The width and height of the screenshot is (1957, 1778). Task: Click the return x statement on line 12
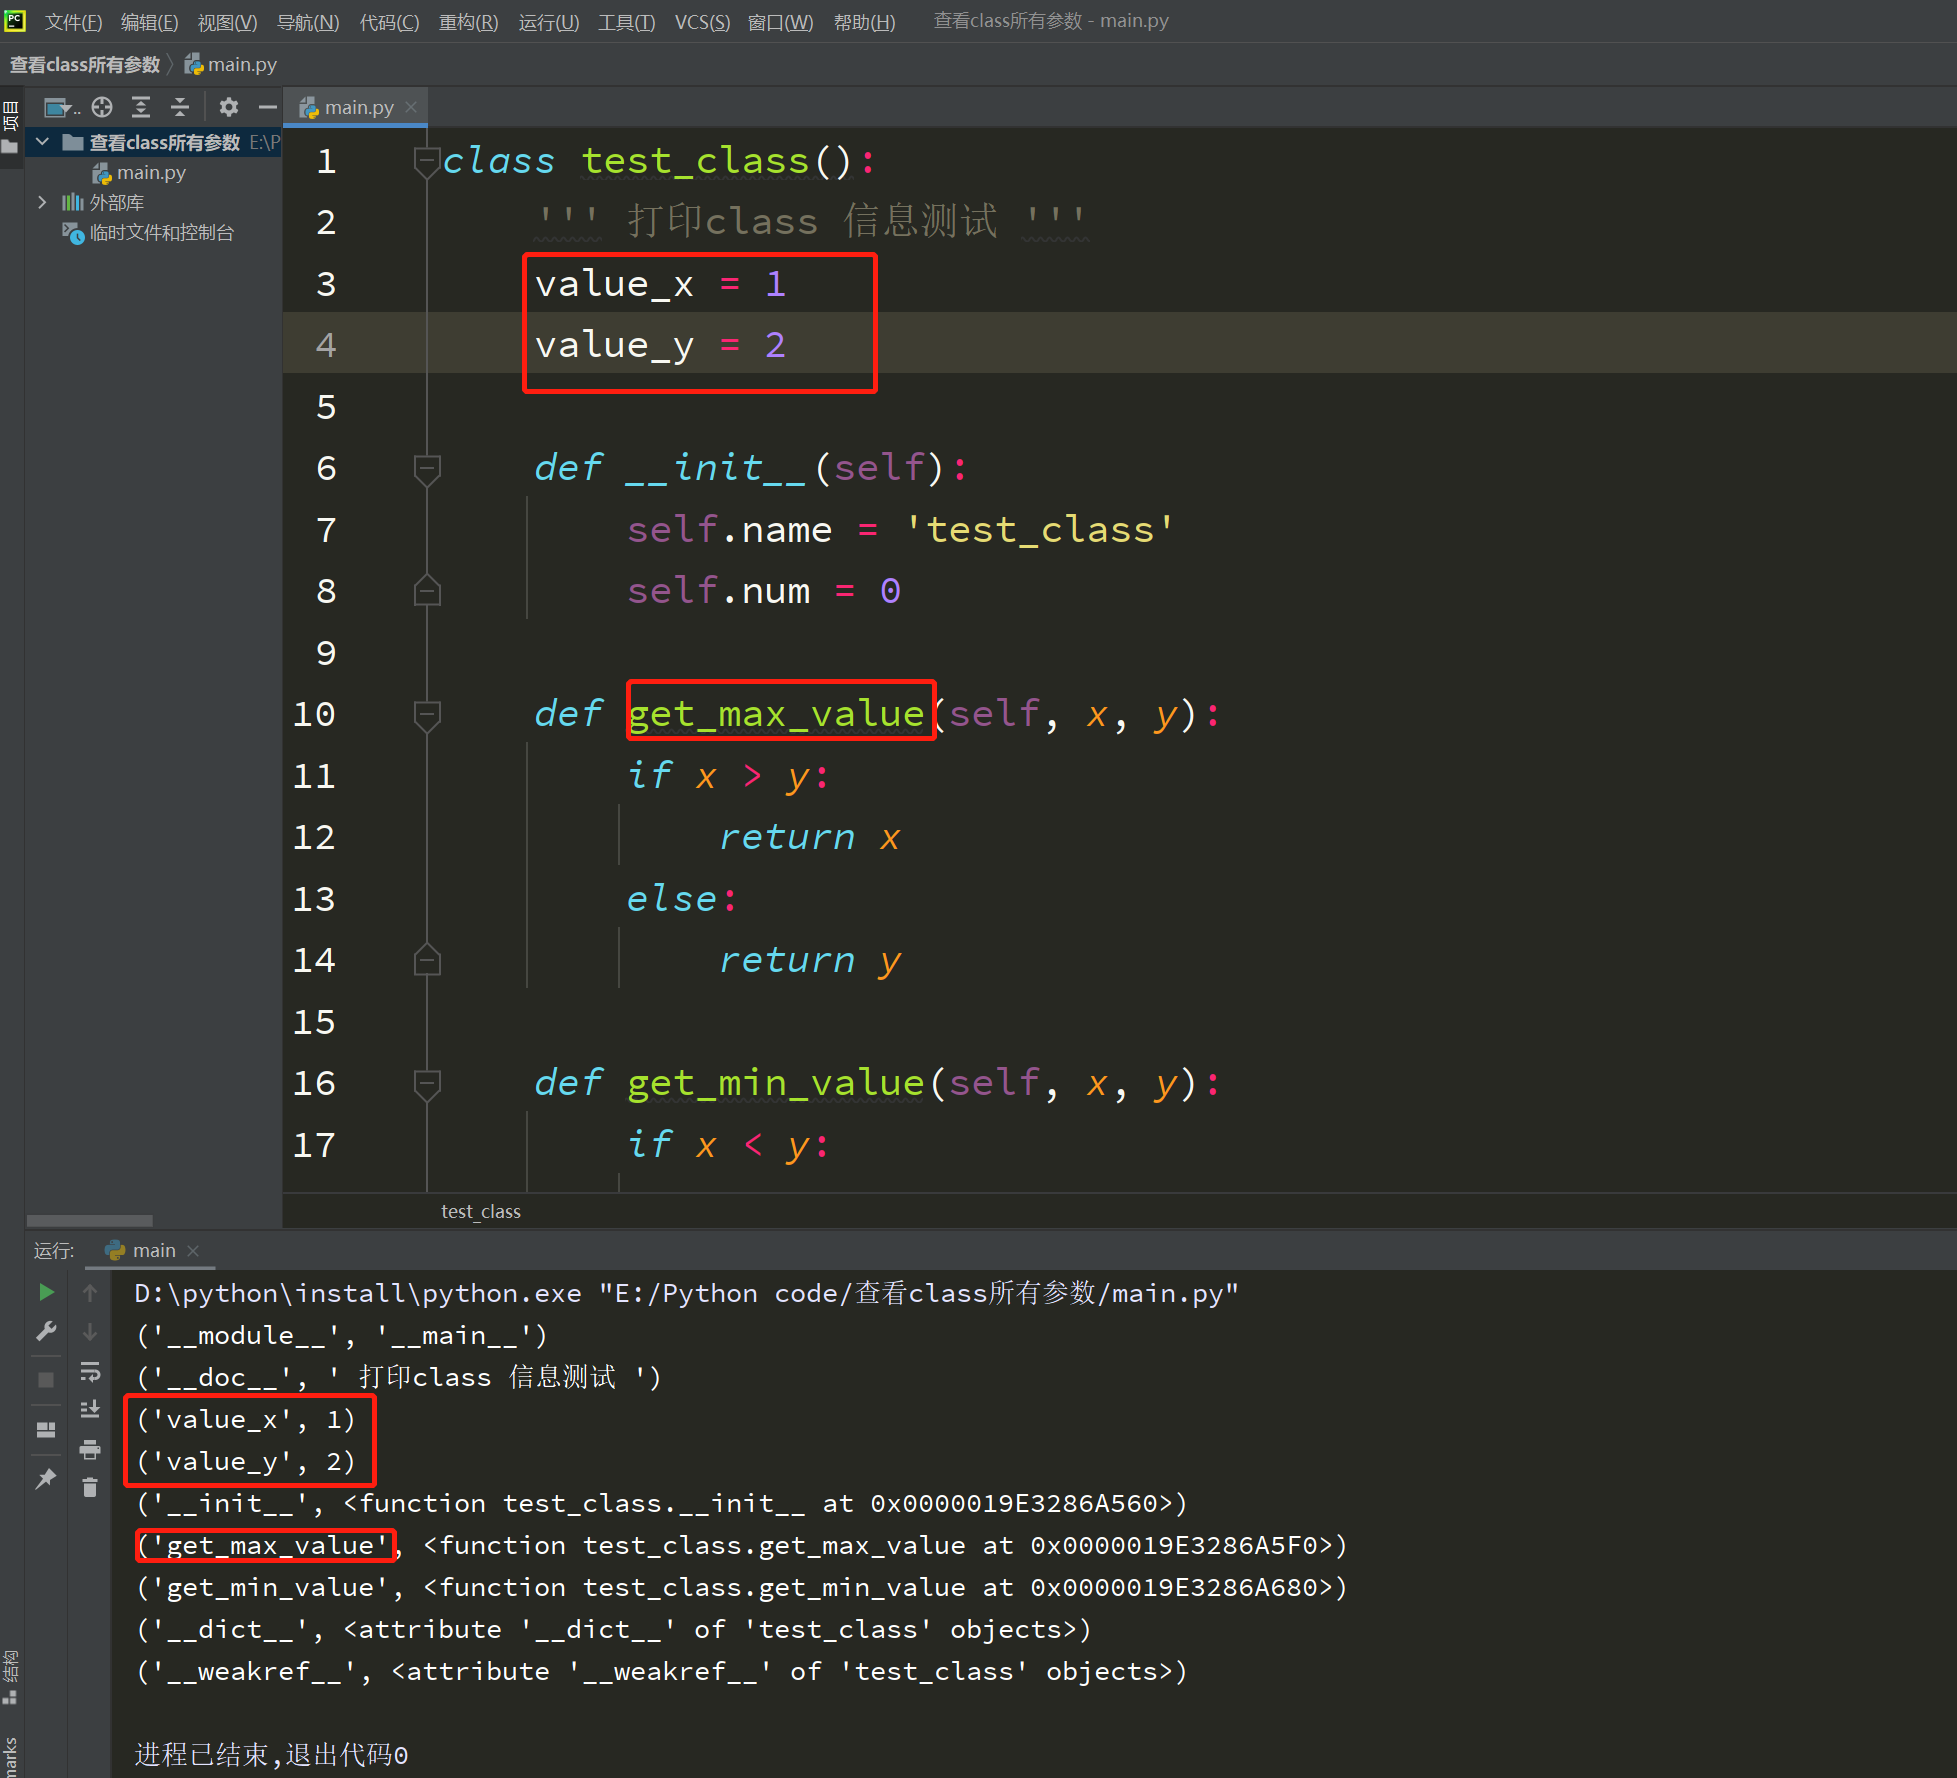tap(810, 837)
